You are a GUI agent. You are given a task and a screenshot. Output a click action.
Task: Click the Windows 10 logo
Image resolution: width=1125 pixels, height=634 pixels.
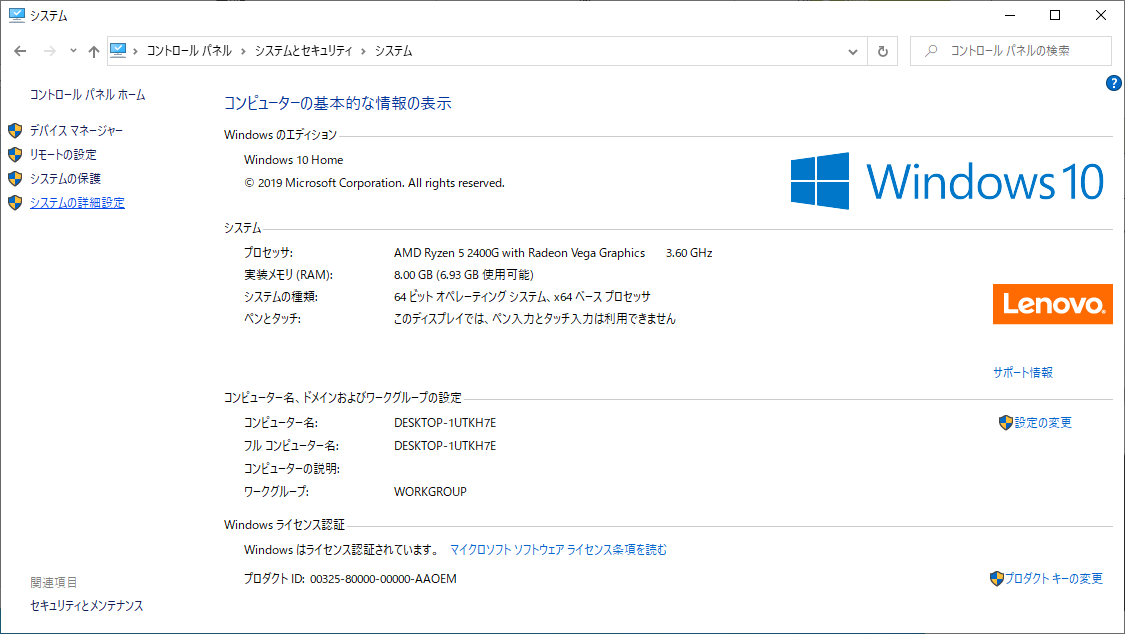click(x=947, y=181)
